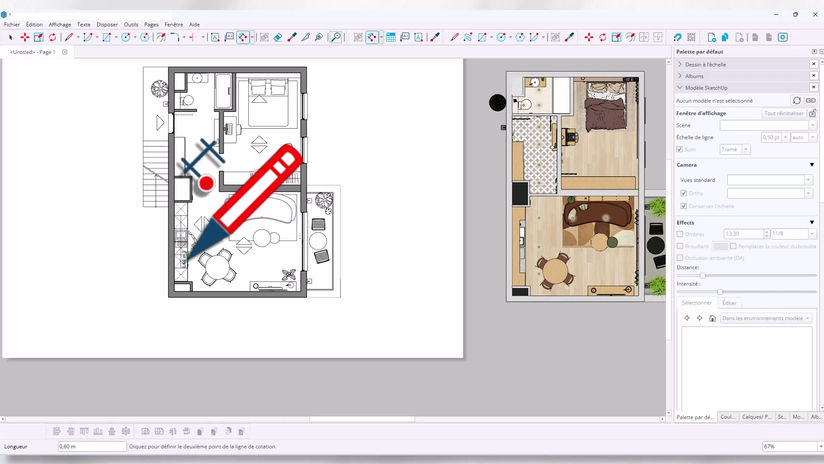Switch to the Éditer tab

(x=729, y=303)
